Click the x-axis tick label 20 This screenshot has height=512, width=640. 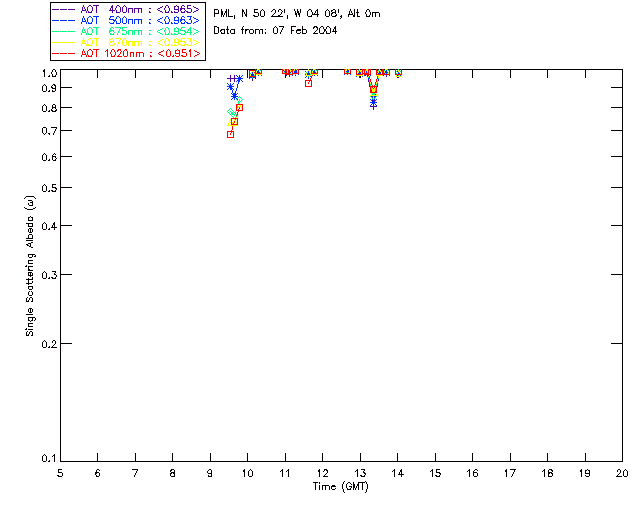(622, 473)
